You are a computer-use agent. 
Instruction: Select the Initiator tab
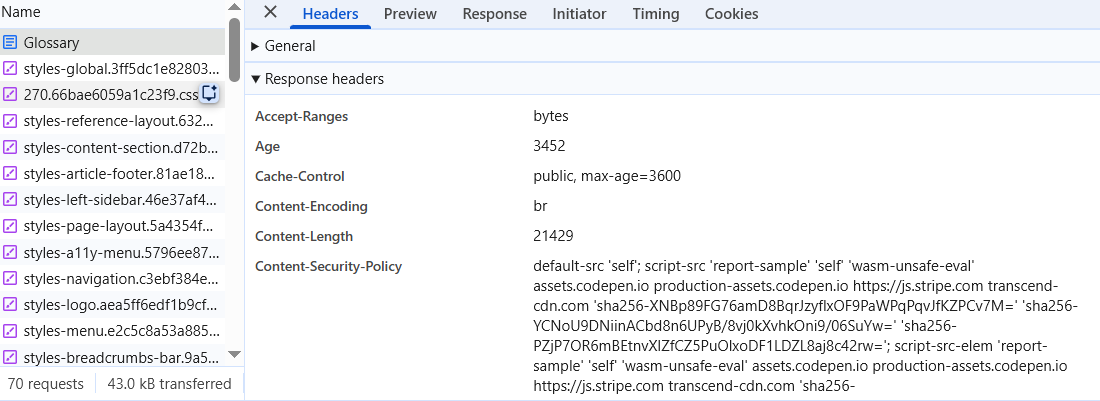click(579, 14)
